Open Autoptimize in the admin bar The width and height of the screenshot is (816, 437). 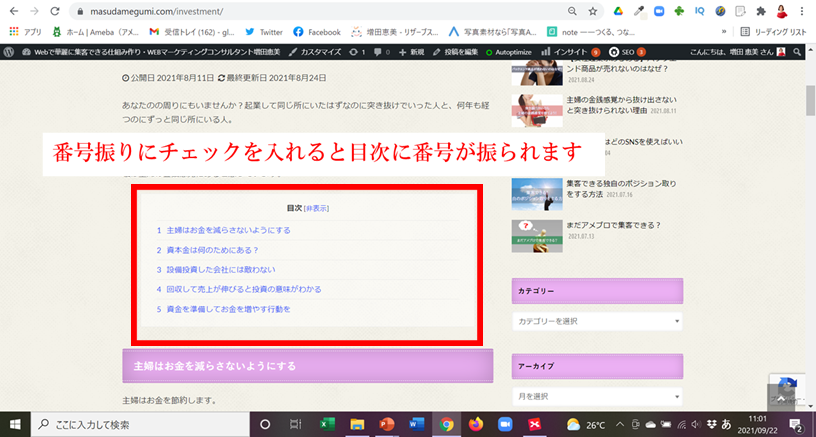508,52
